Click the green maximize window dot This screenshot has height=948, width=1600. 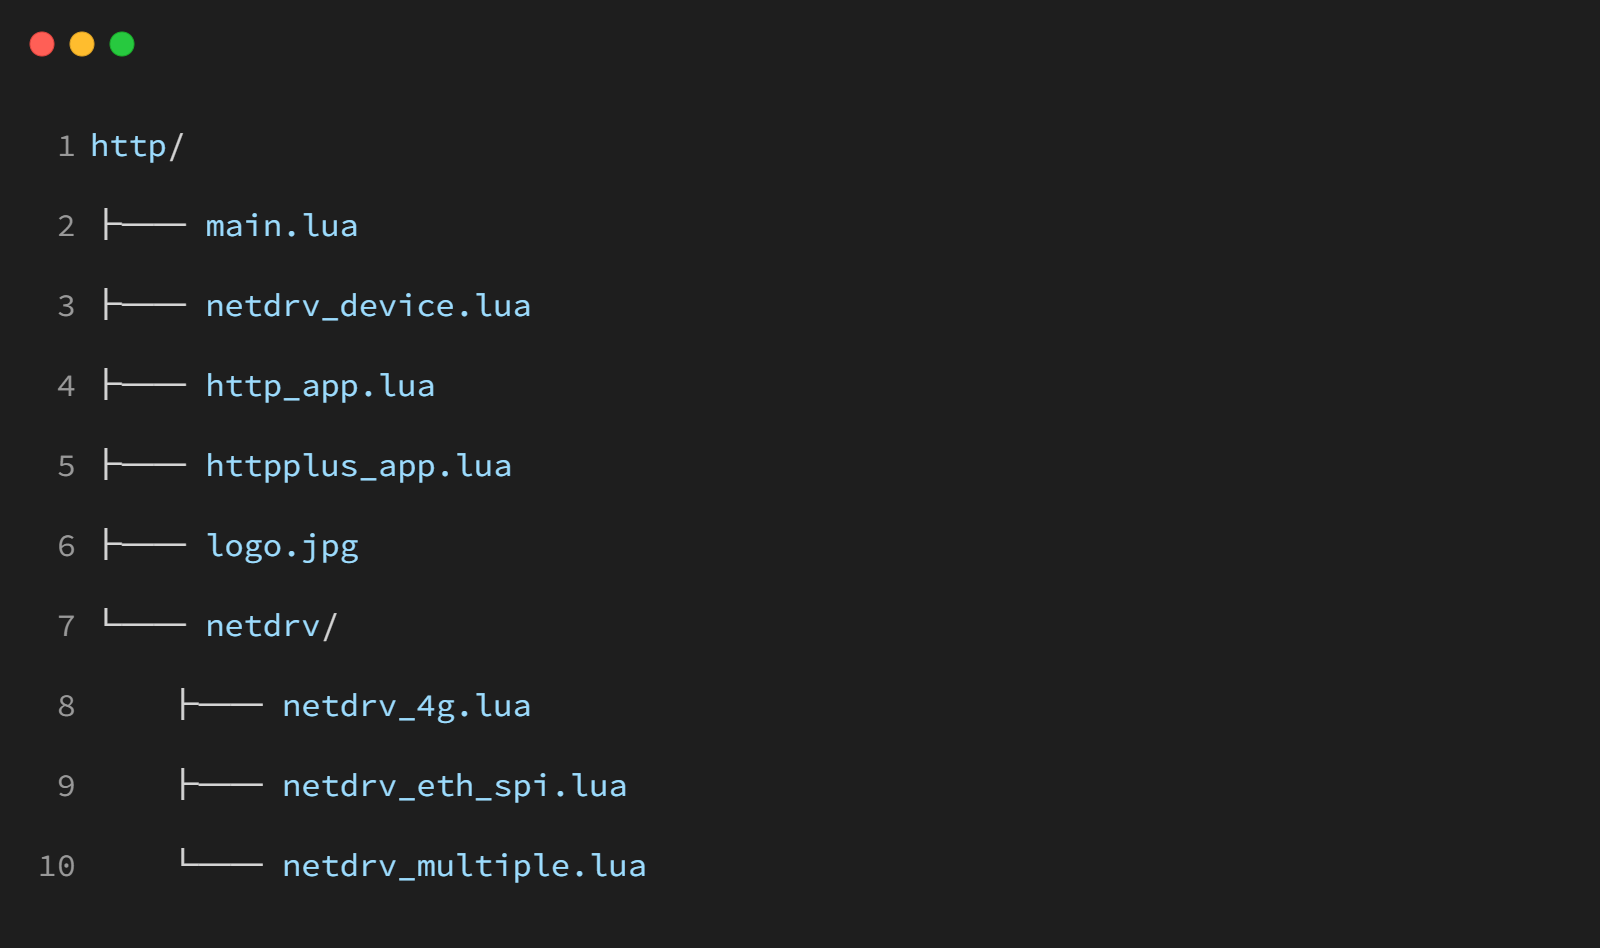pyautogui.click(x=122, y=44)
